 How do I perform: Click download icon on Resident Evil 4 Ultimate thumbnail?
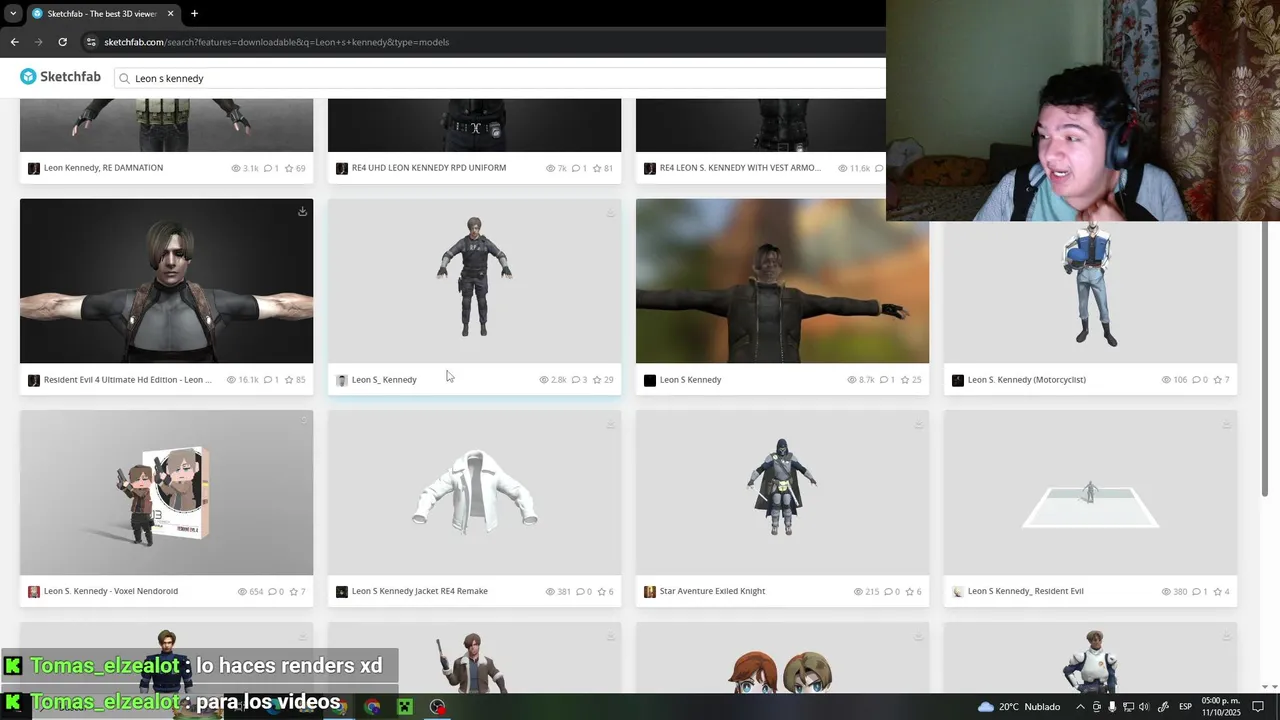pos(302,211)
